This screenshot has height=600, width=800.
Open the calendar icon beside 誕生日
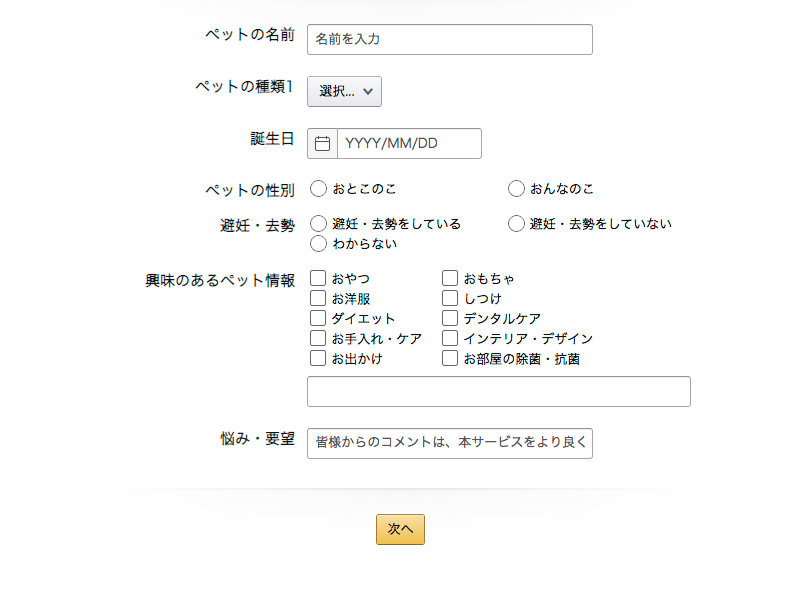321,143
